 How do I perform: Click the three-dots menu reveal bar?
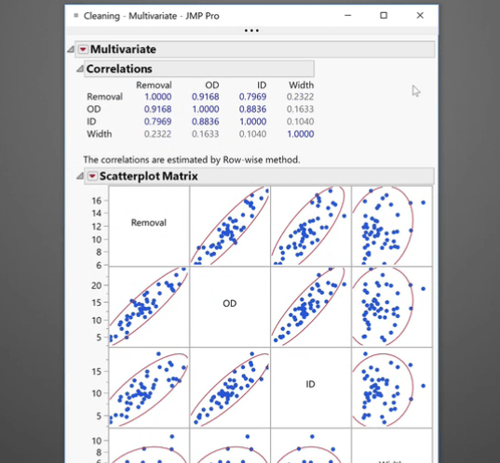click(252, 31)
